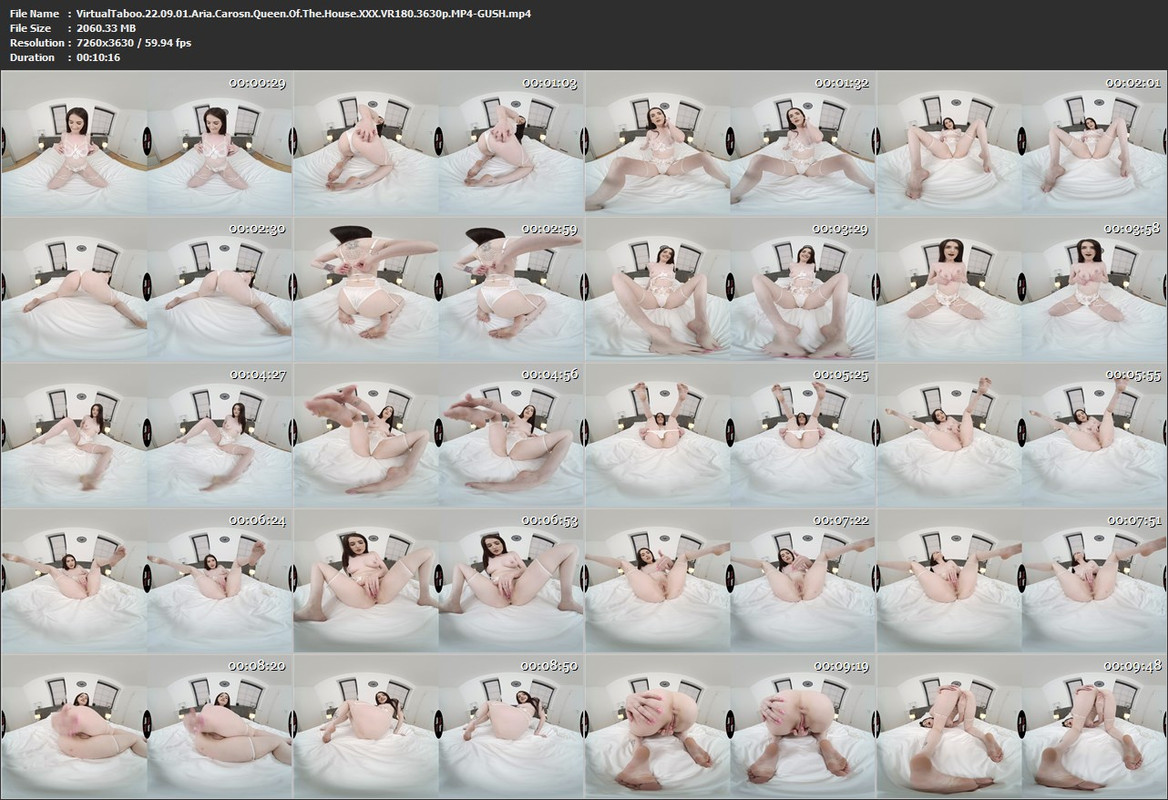Open the thumbnail stamped 00:04:56
The image size is (1168, 800).
tap(439, 435)
